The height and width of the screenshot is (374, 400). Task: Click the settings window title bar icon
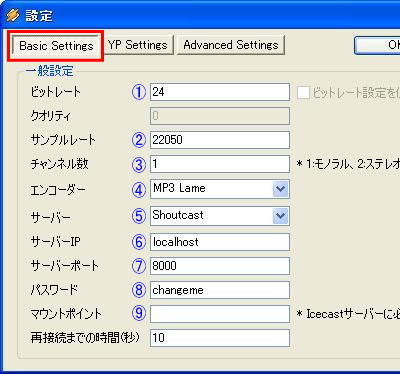click(x=13, y=16)
